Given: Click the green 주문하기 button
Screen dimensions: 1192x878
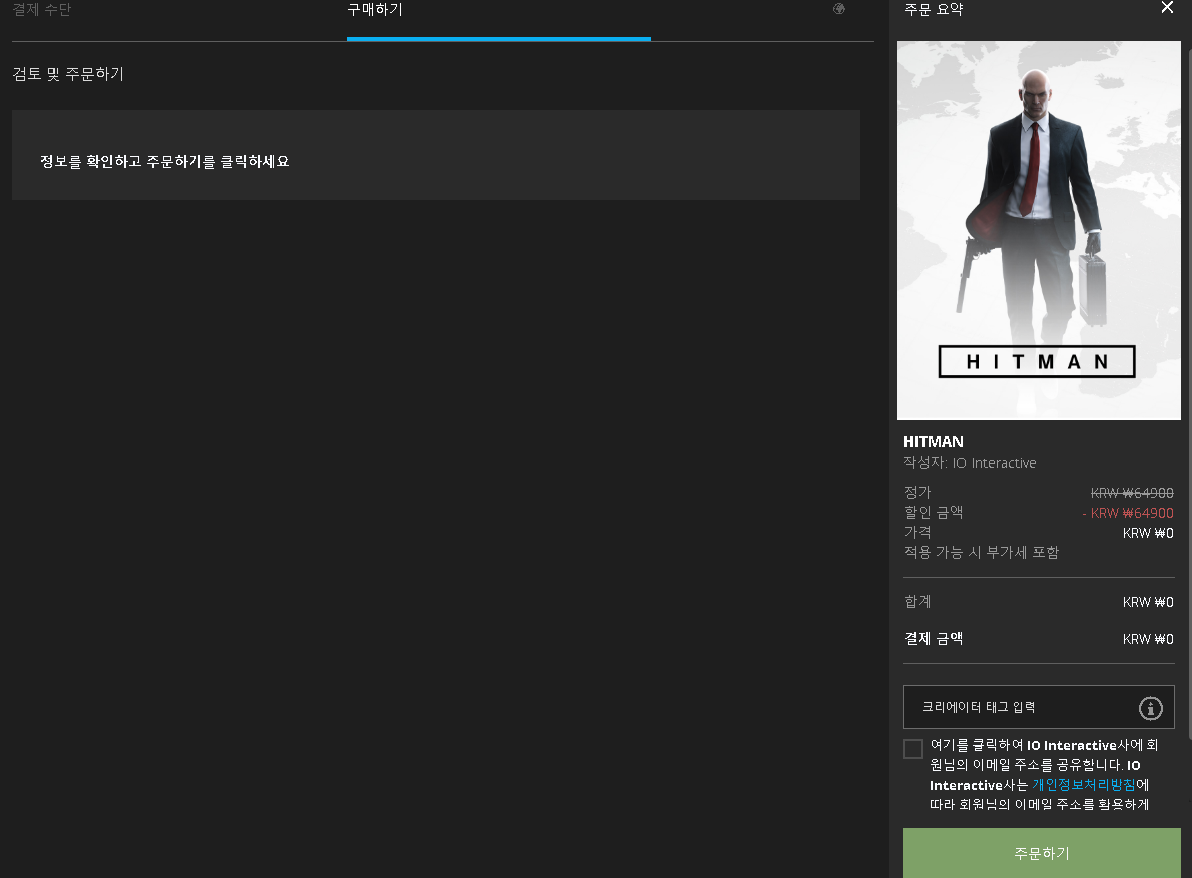Looking at the screenshot, I should tap(1041, 853).
